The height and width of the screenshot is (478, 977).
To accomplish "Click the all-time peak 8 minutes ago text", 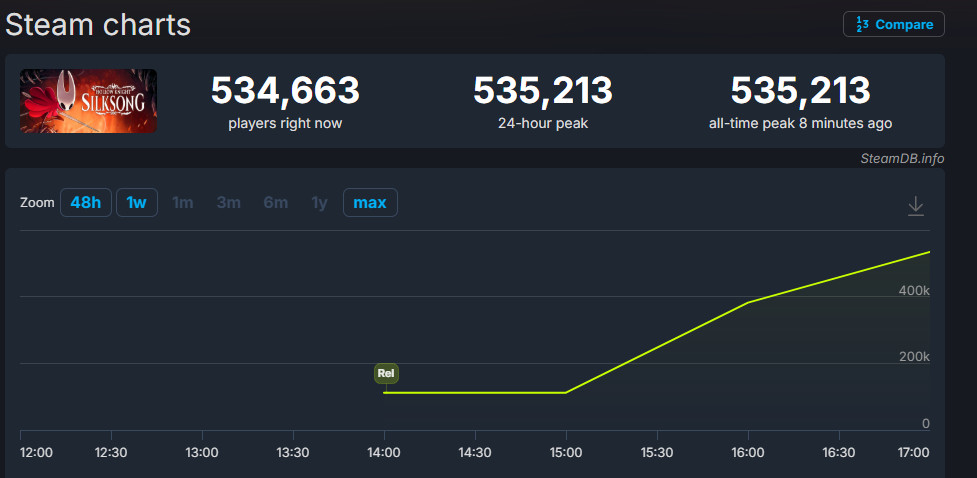I will (800, 123).
